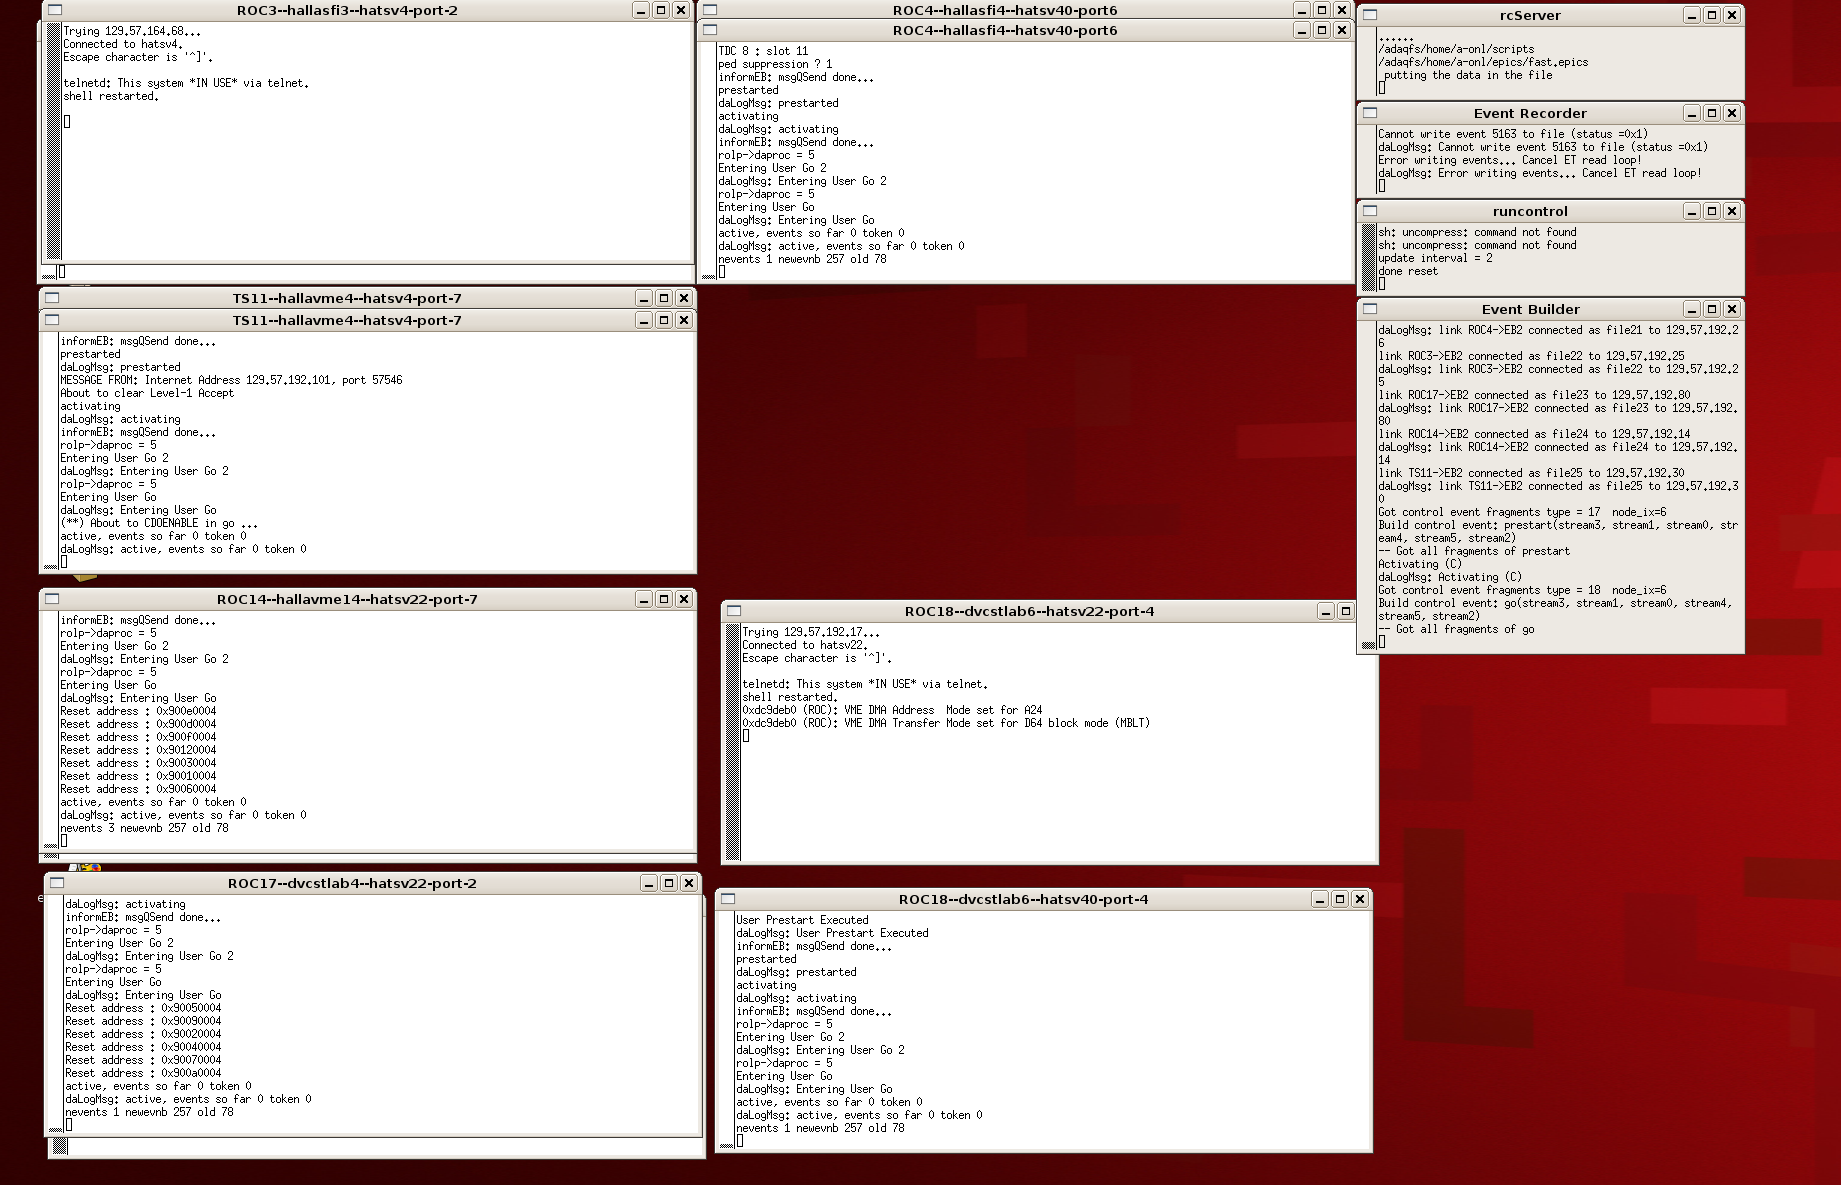
Task: Close the Event Recorder window
Action: pyautogui.click(x=1732, y=113)
